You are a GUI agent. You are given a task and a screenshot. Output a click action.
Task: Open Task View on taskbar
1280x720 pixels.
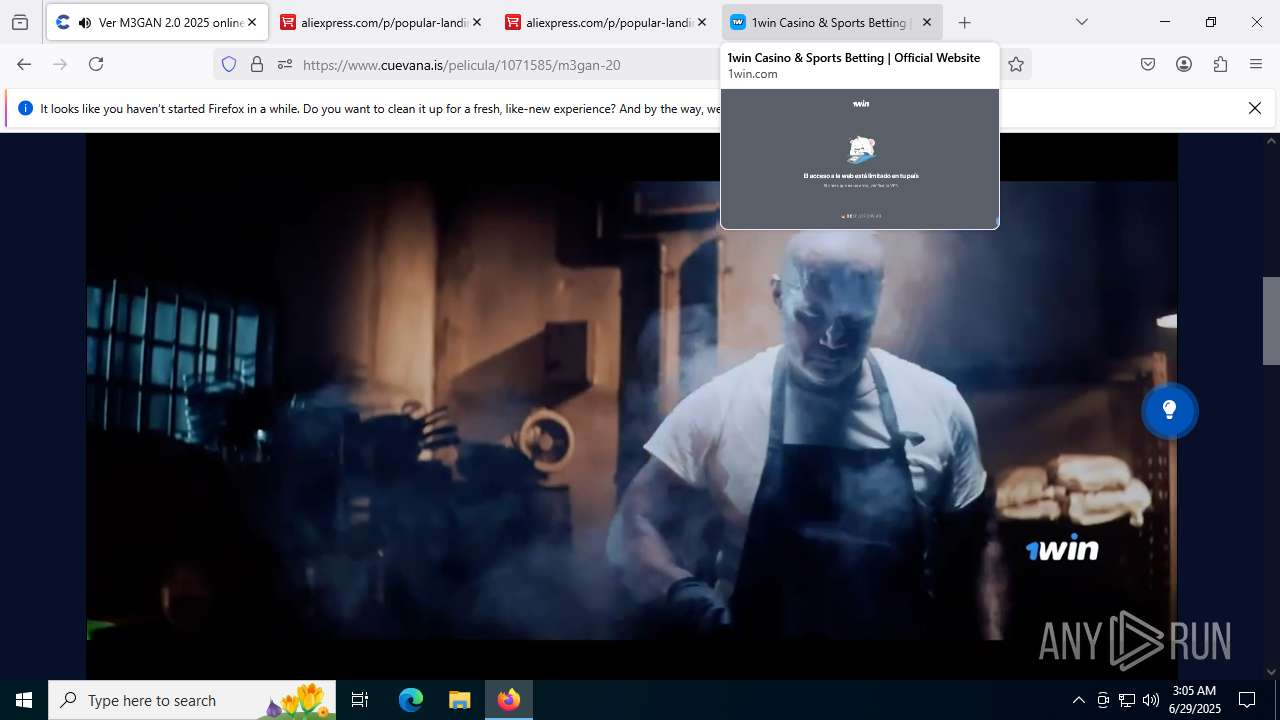(360, 700)
